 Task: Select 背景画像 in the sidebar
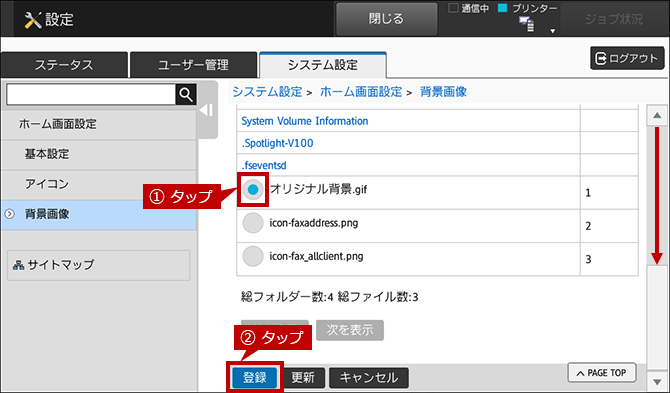click(98, 214)
